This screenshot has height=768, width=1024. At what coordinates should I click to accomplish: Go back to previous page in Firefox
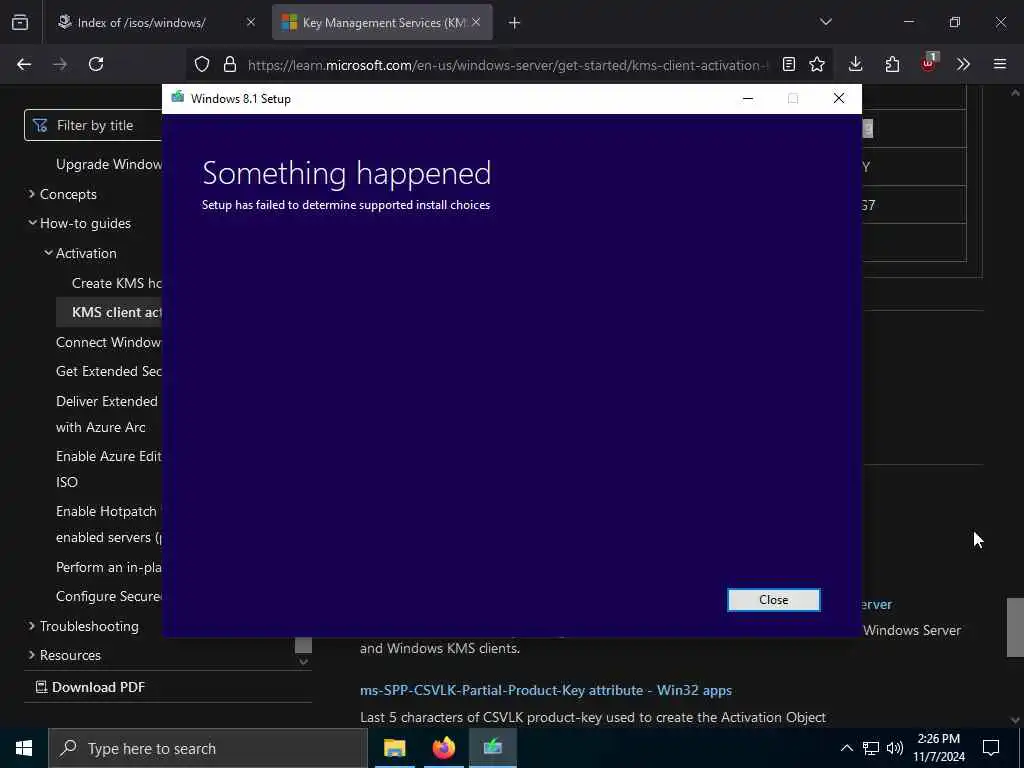(x=24, y=64)
